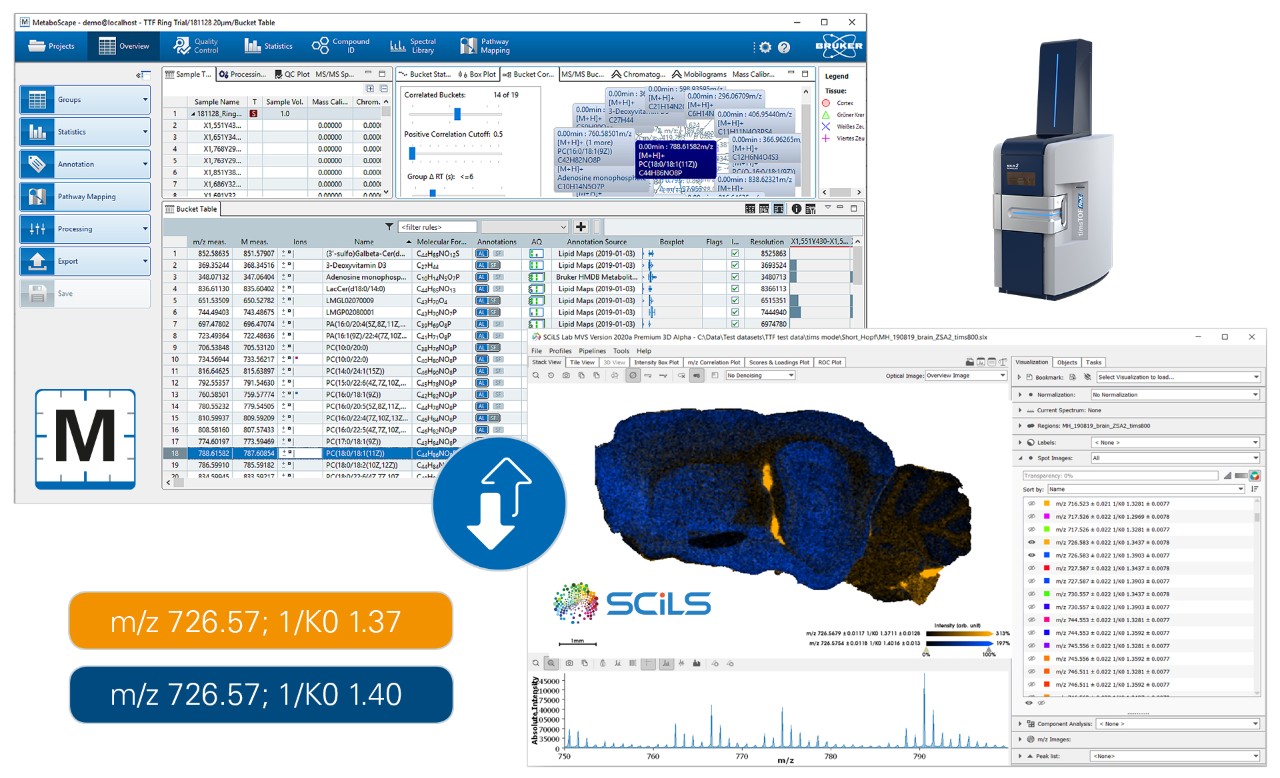Open the Compound ID view
The image size is (1280, 778).
340,46
